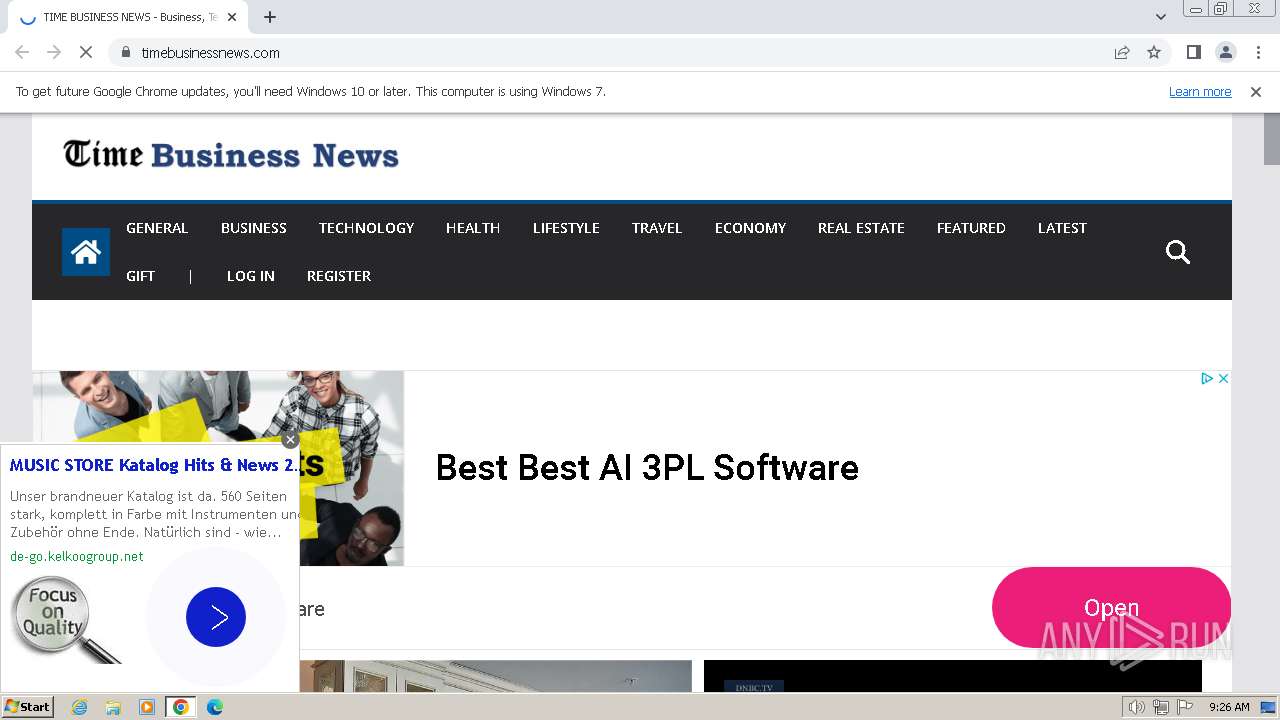Expand the tab search dropdown arrow
Screen dimensions: 1280x720
pos(1161,17)
